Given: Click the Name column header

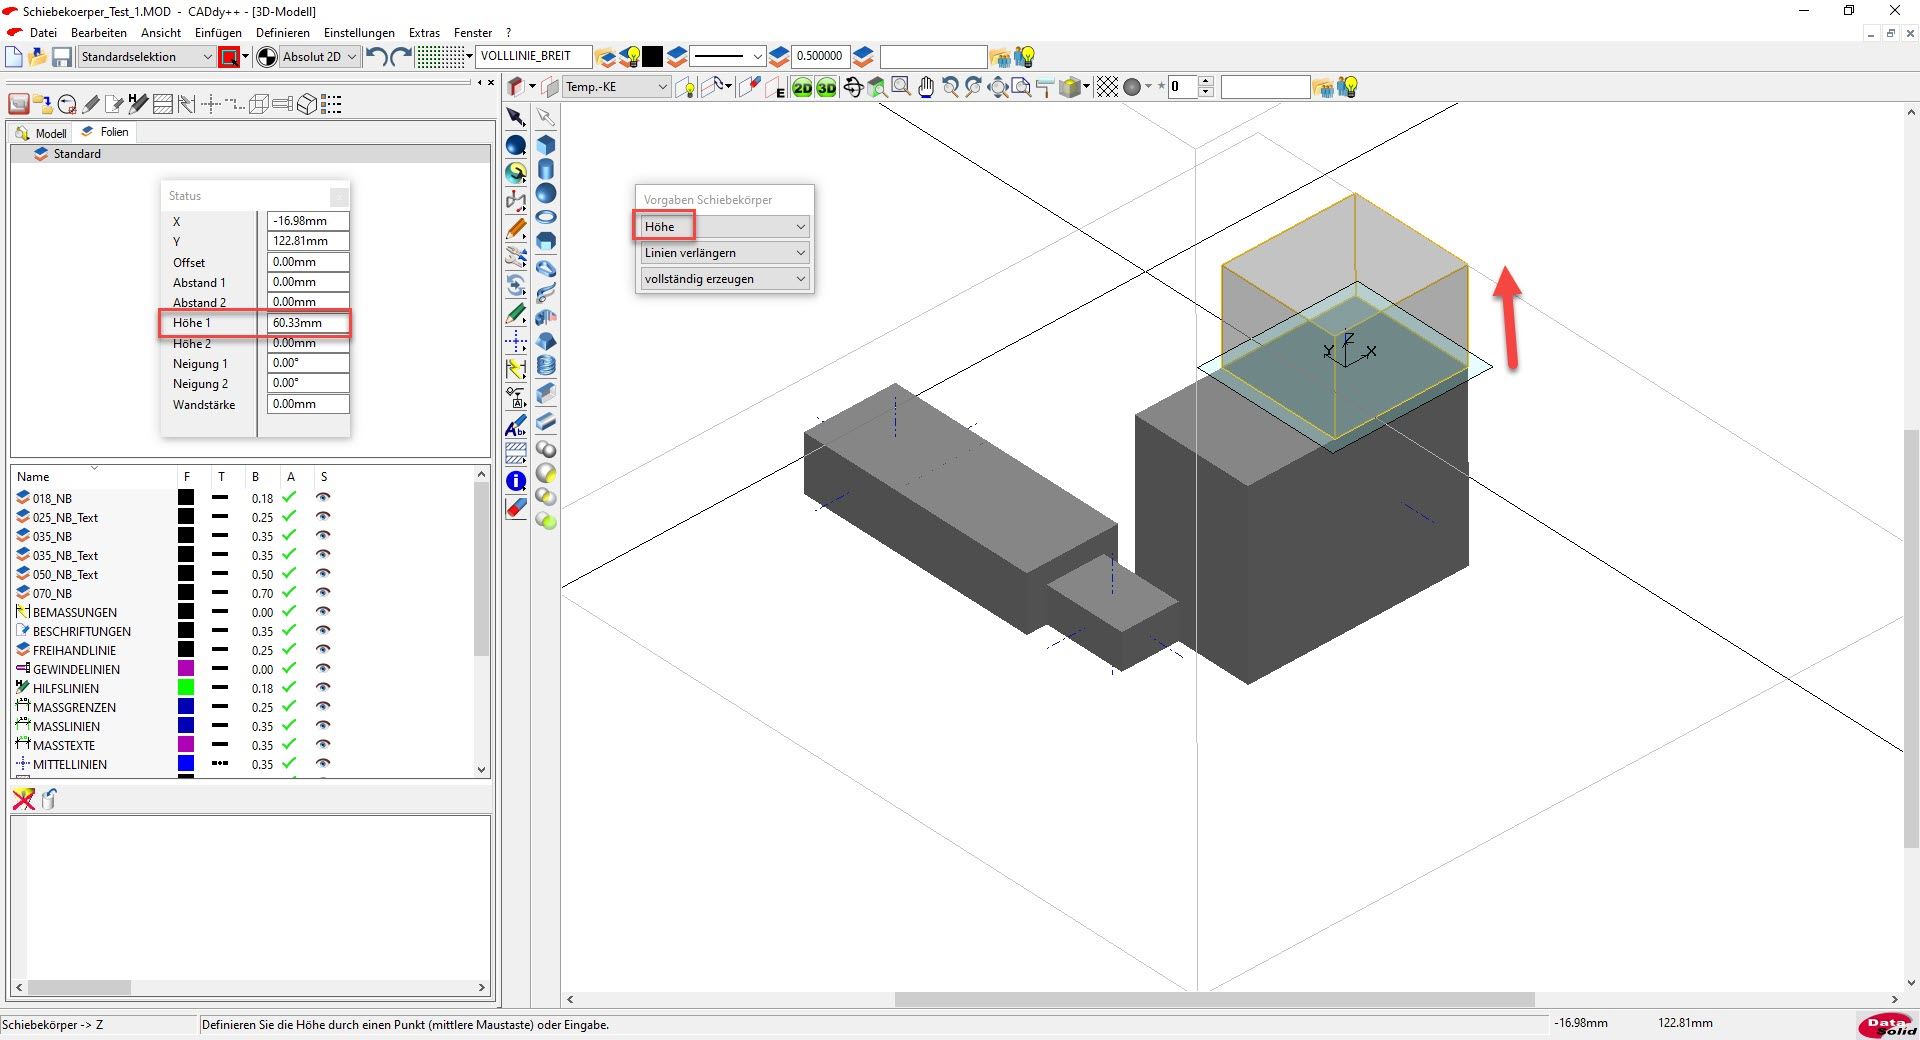Looking at the screenshot, I should 33,477.
